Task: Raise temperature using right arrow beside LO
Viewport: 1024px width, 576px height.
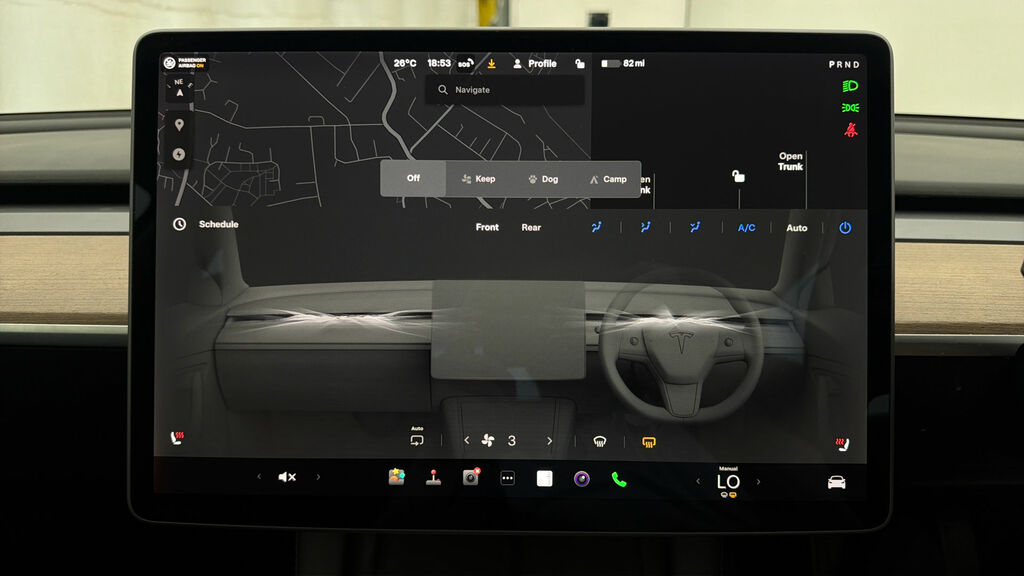Action: point(758,482)
